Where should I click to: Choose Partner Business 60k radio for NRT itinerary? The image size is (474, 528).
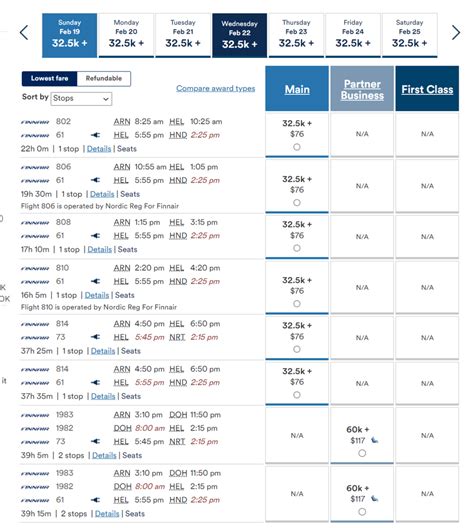(x=362, y=453)
